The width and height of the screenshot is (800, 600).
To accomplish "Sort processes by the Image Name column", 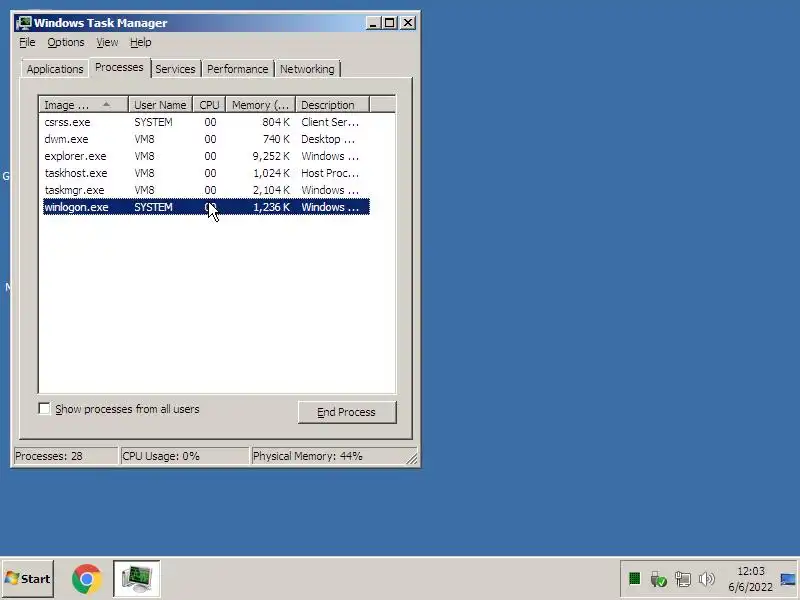I will [83, 105].
